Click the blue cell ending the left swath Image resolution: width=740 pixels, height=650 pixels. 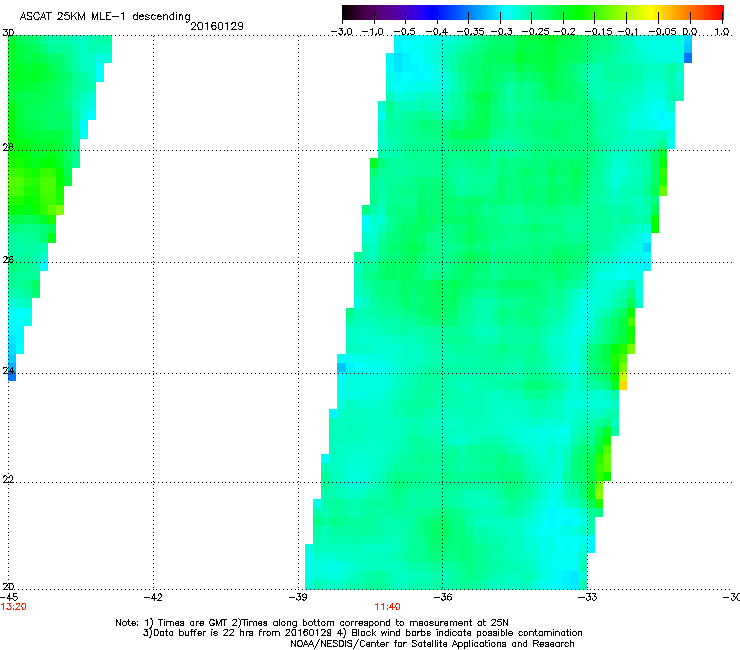point(12,376)
